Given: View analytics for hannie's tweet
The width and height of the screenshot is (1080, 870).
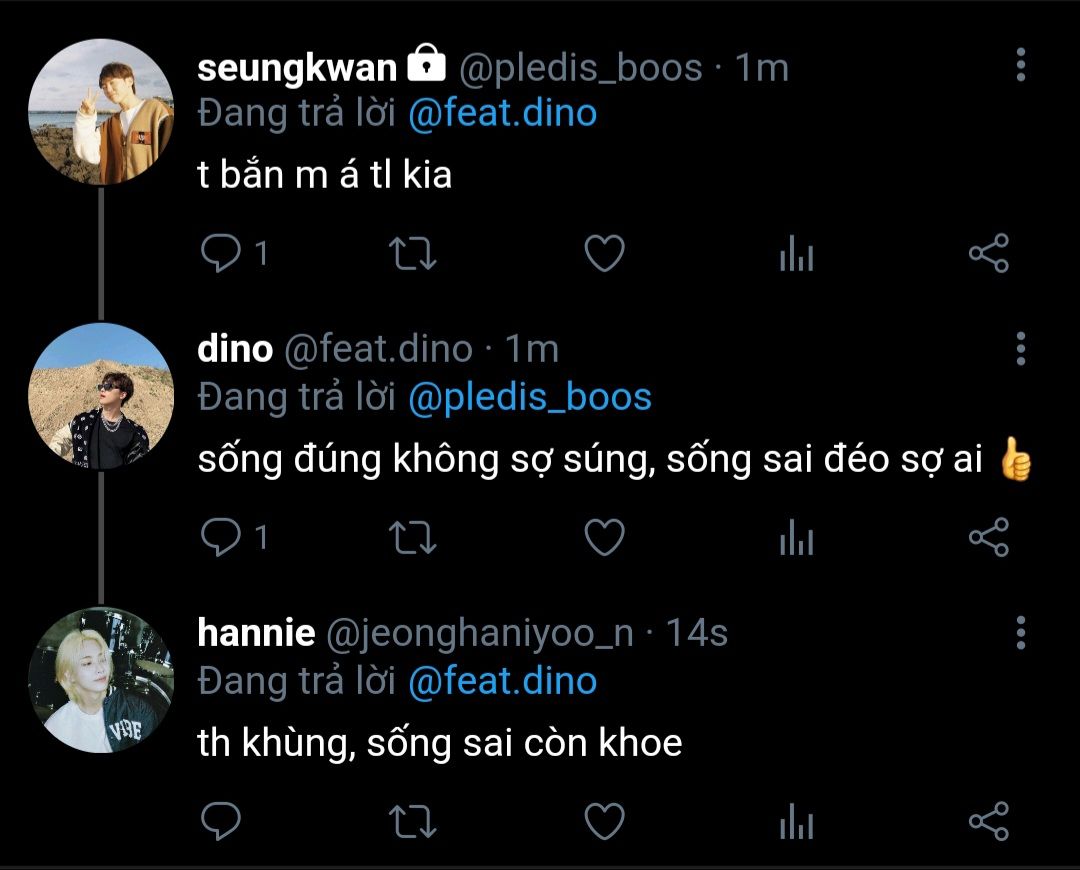Looking at the screenshot, I should 796,823.
